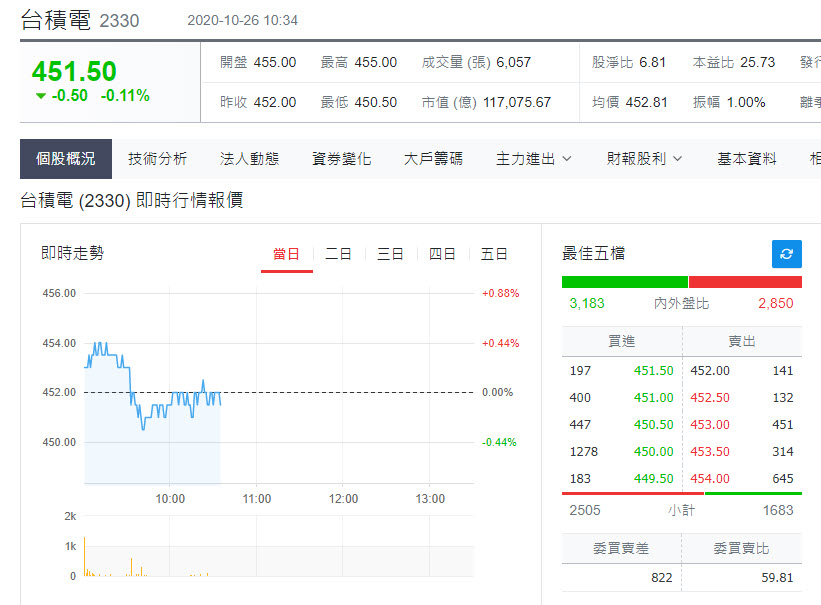
Task: Click bid price 449.50
Action: [x=653, y=479]
